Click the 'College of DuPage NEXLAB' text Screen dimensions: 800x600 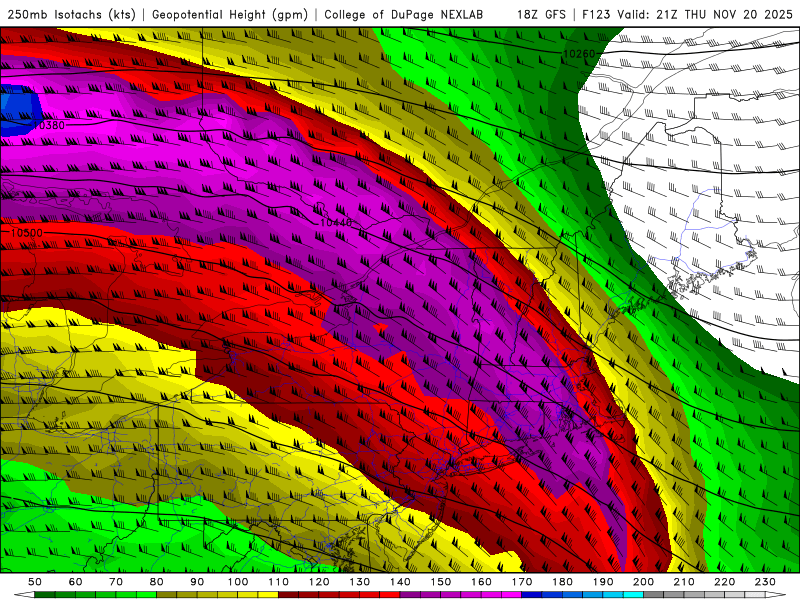[404, 14]
